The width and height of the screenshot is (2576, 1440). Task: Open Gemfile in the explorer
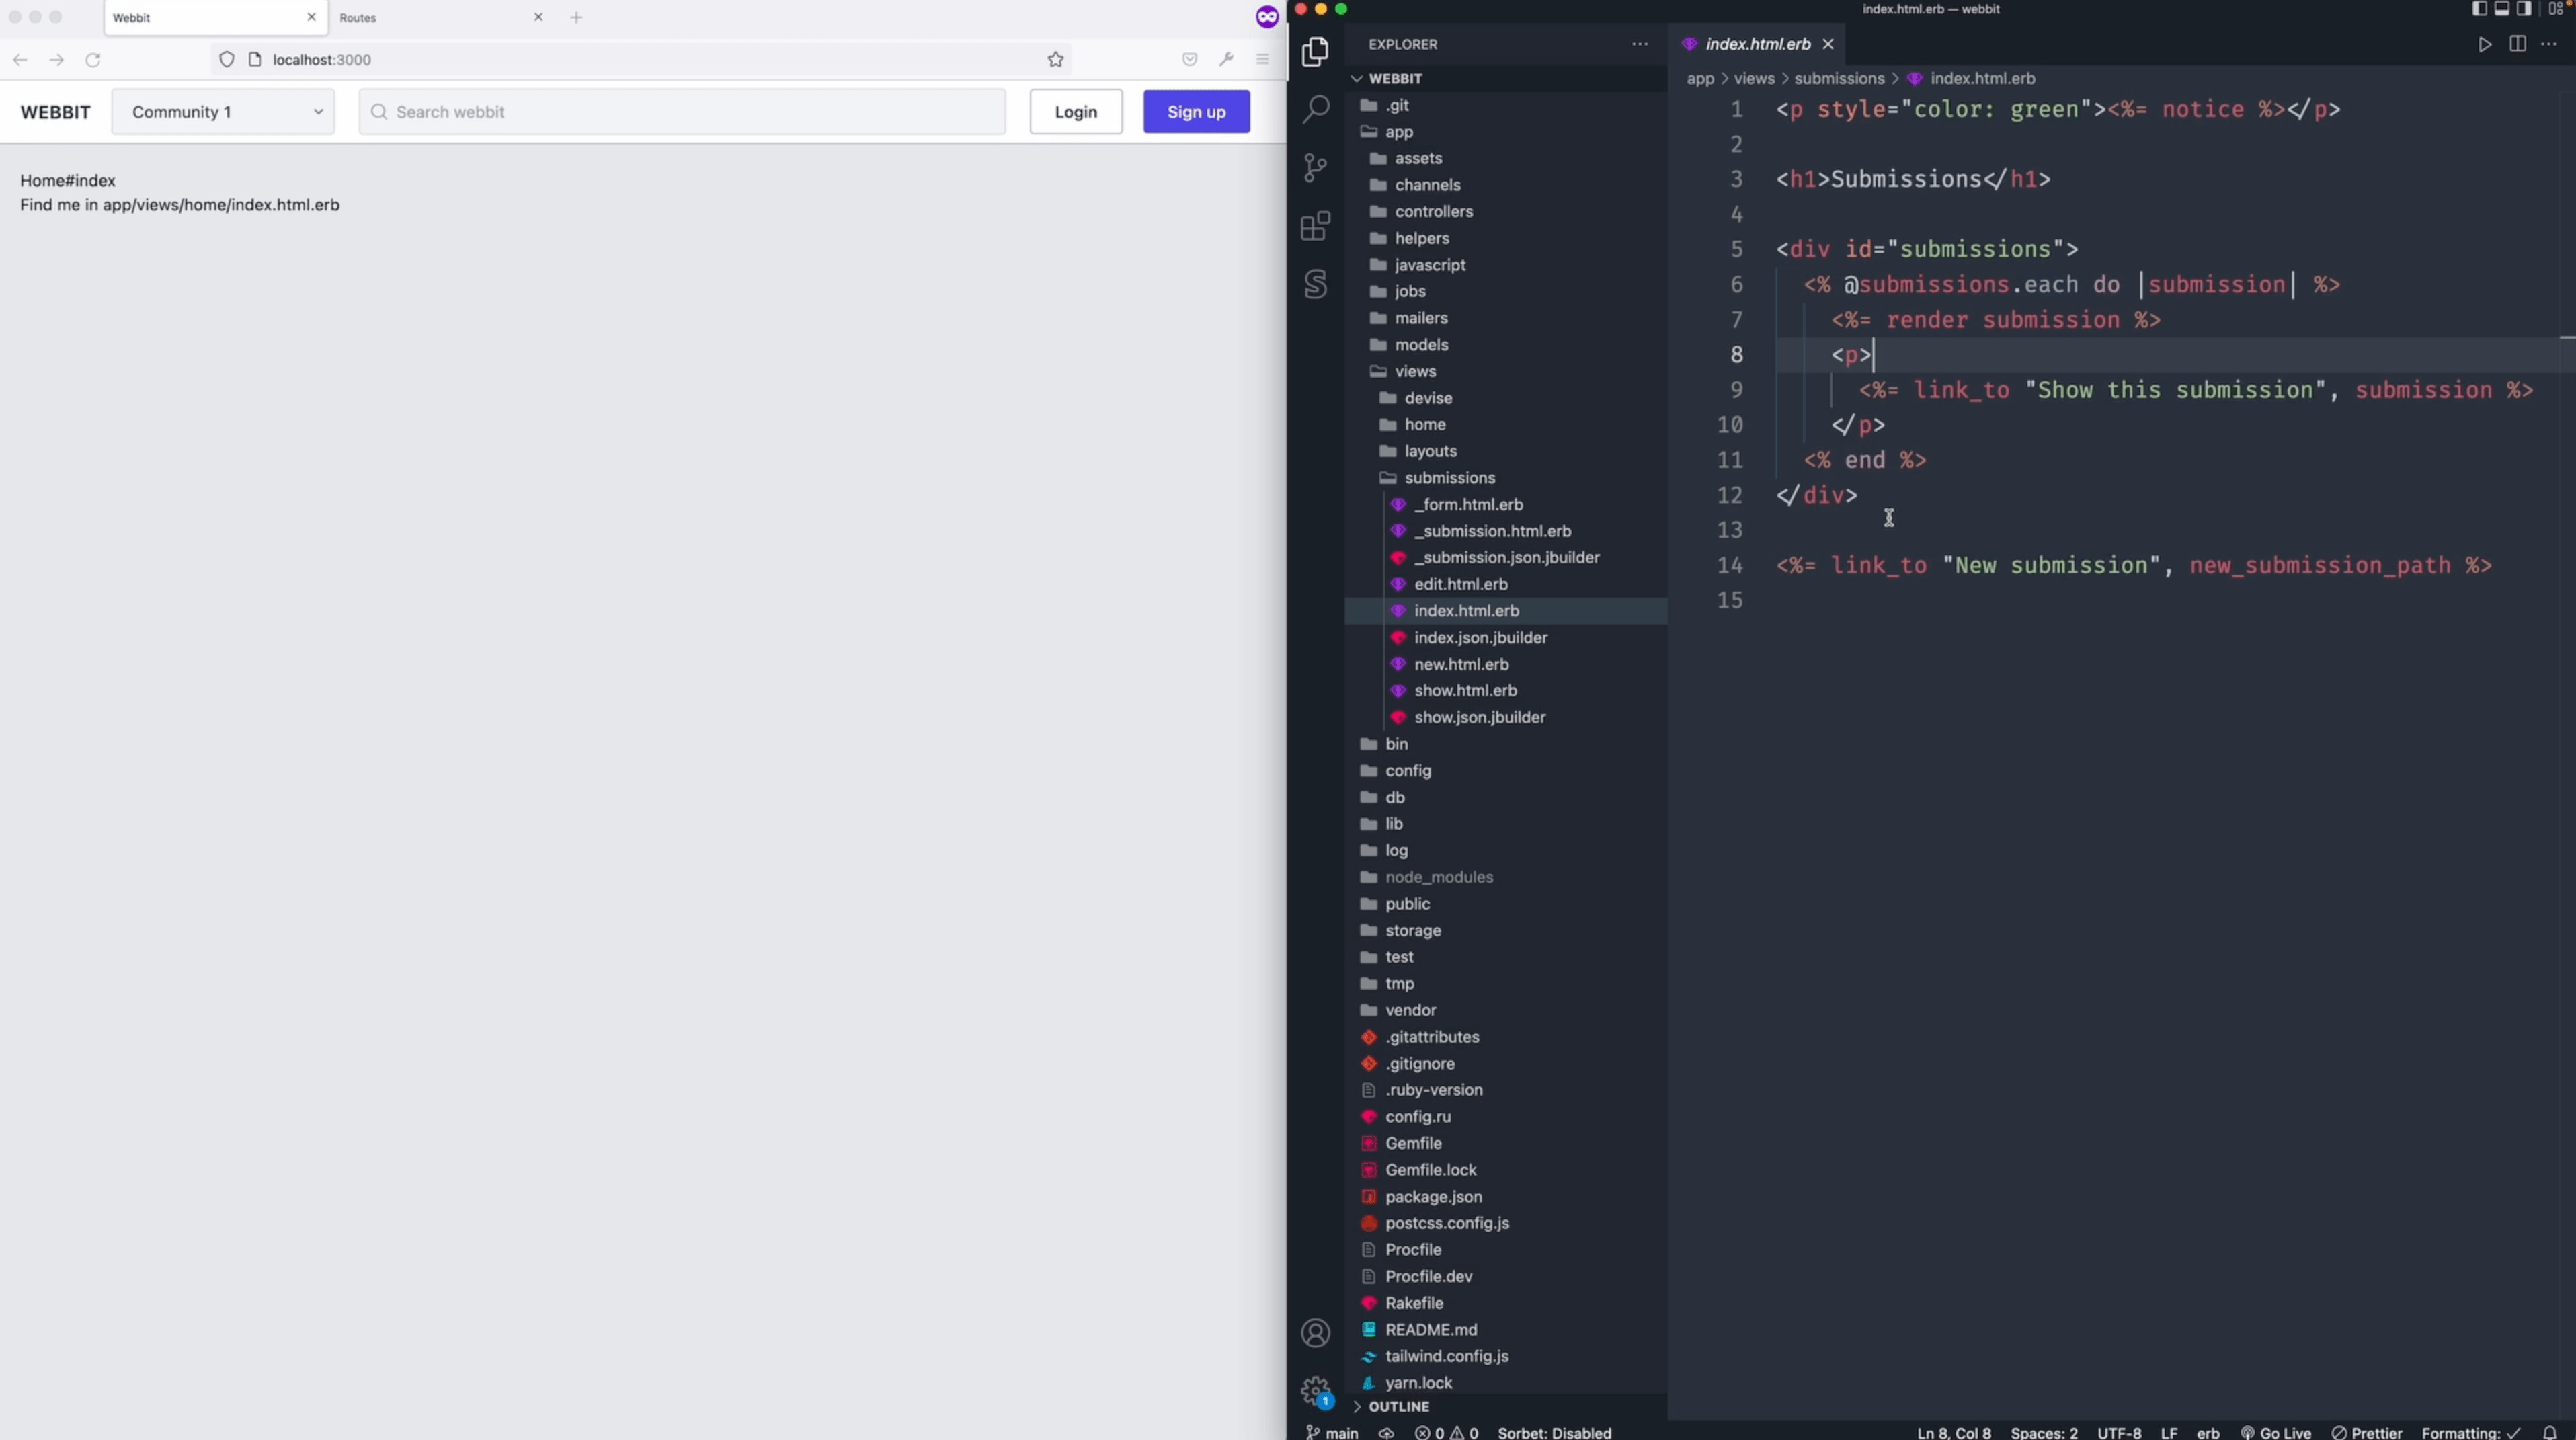pos(1413,1143)
